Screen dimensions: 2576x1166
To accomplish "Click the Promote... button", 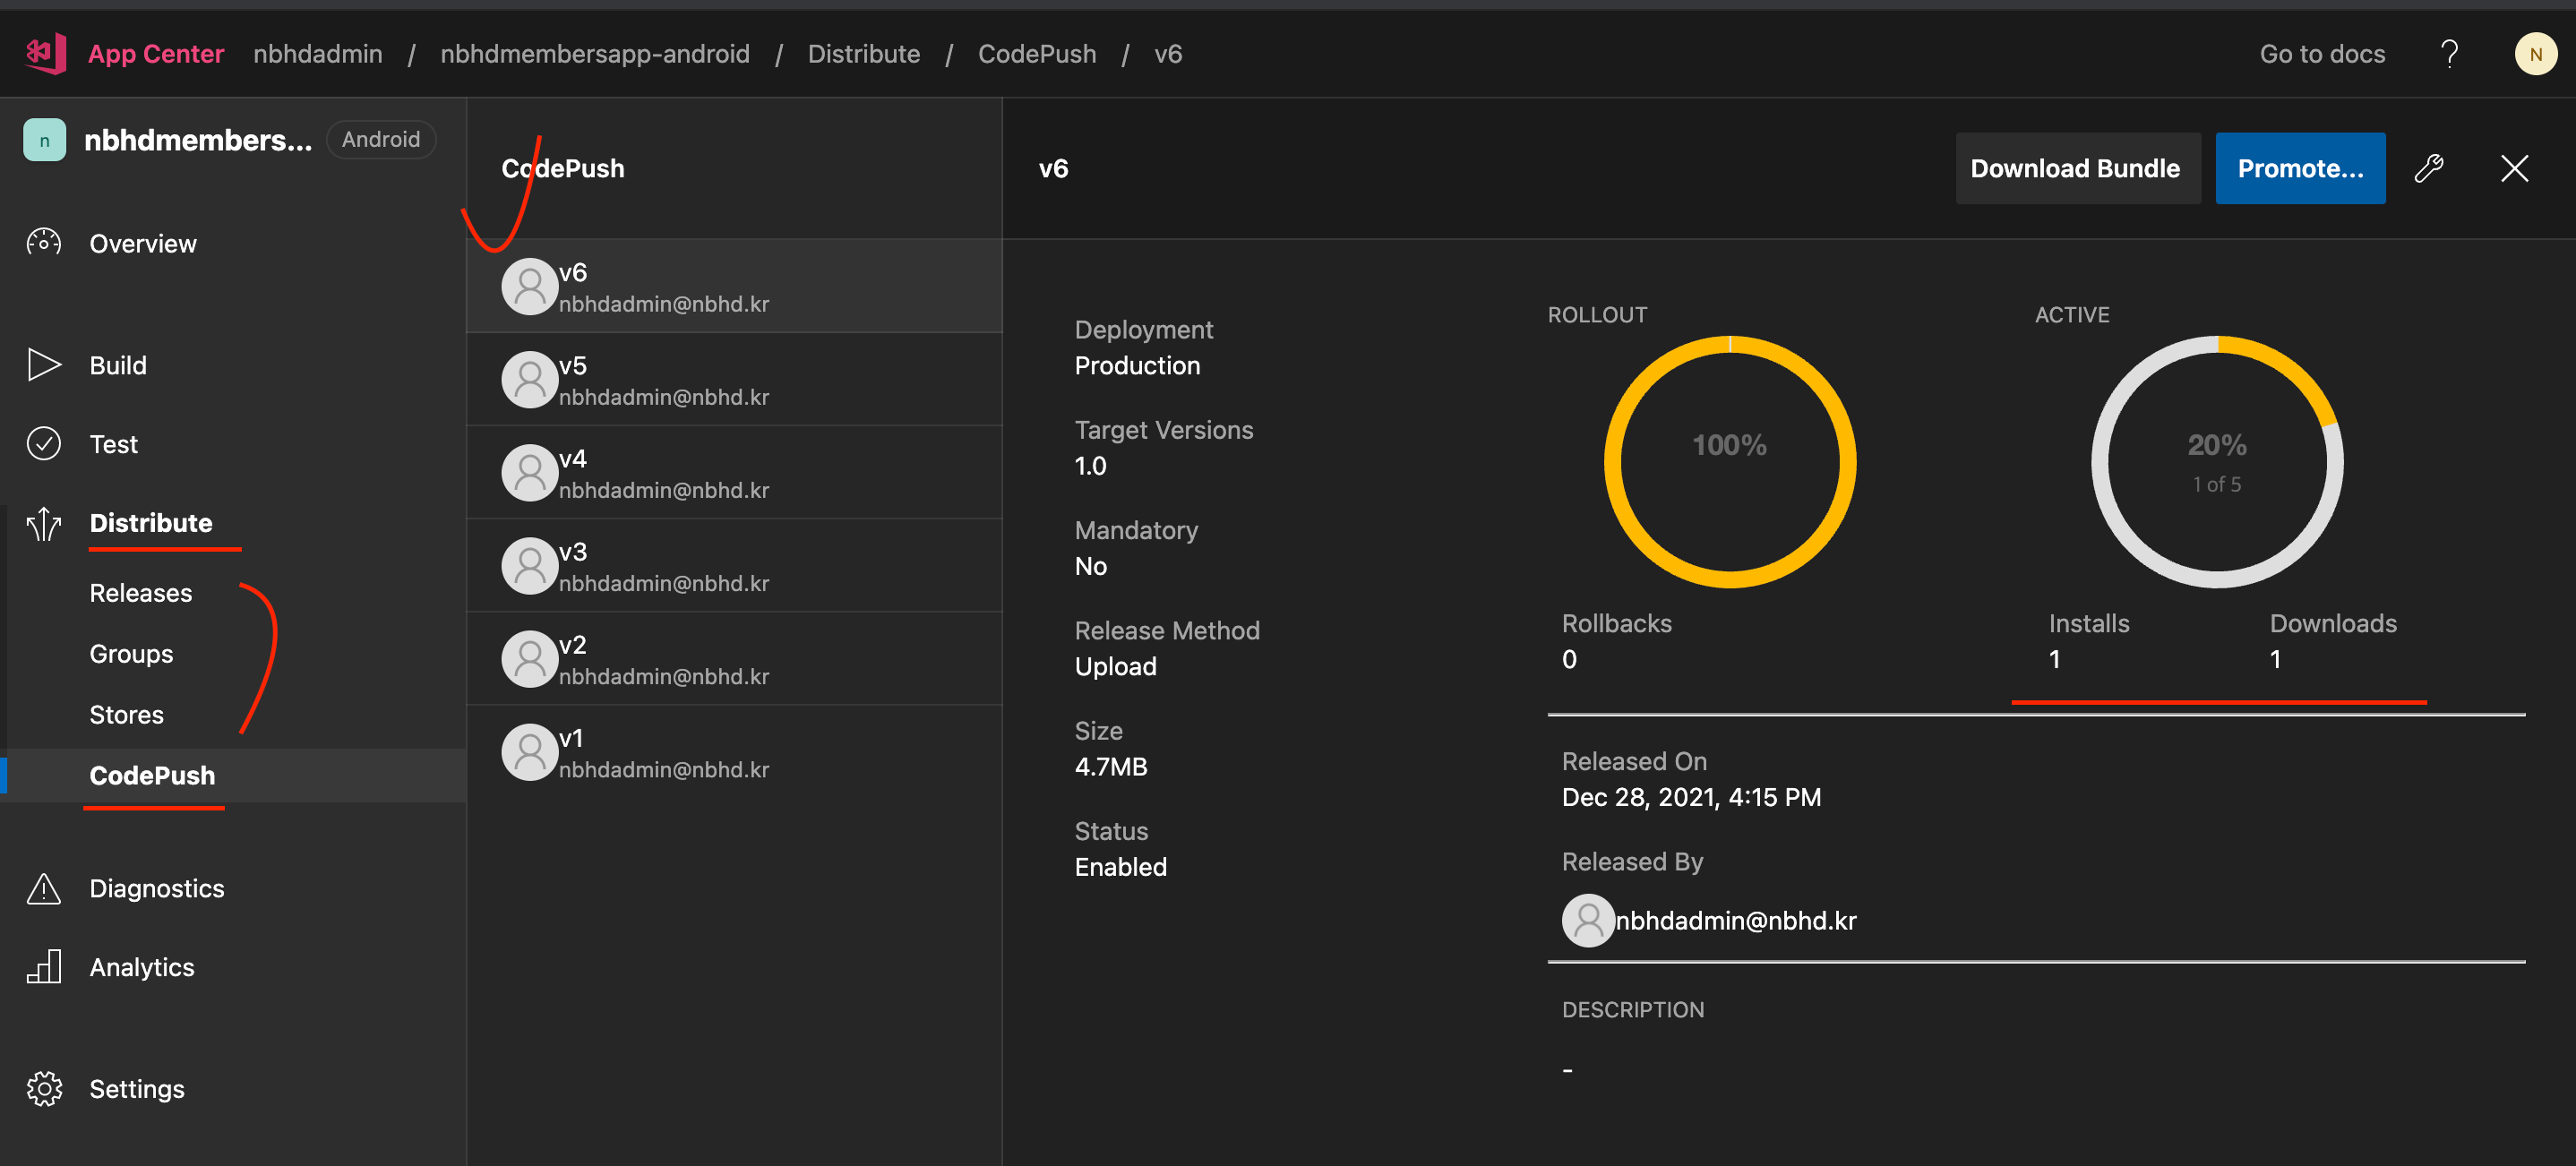I will 2300,168.
